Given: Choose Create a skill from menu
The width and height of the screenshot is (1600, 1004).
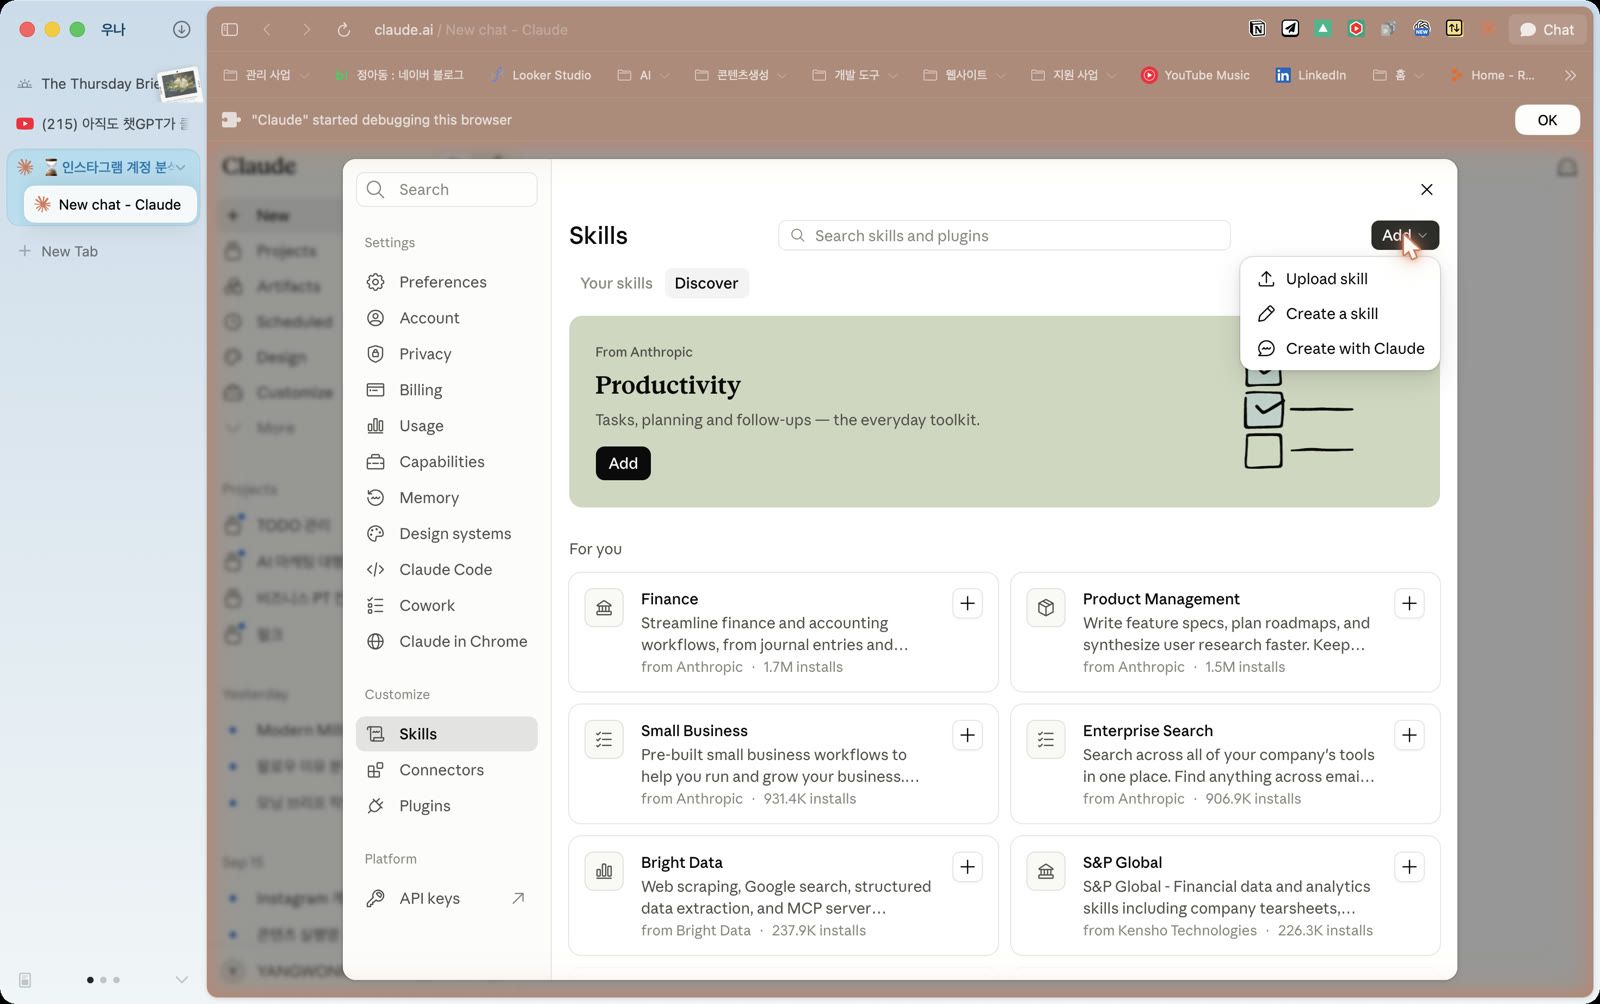Looking at the screenshot, I should pyautogui.click(x=1339, y=314).
